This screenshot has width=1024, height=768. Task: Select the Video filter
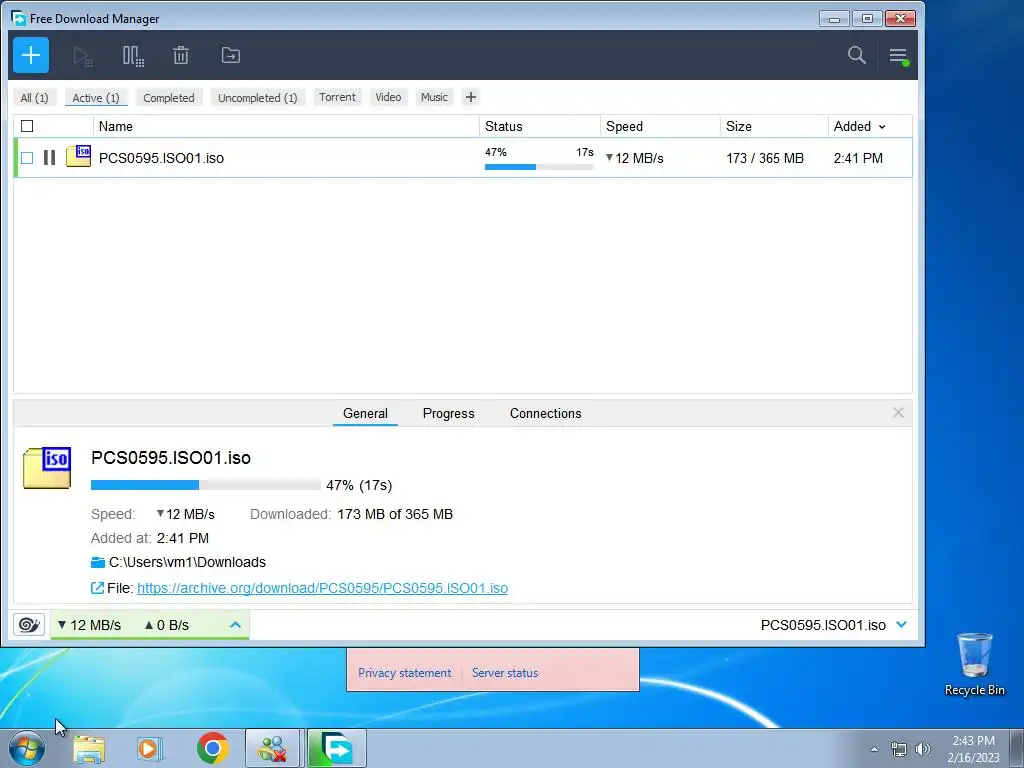[388, 97]
